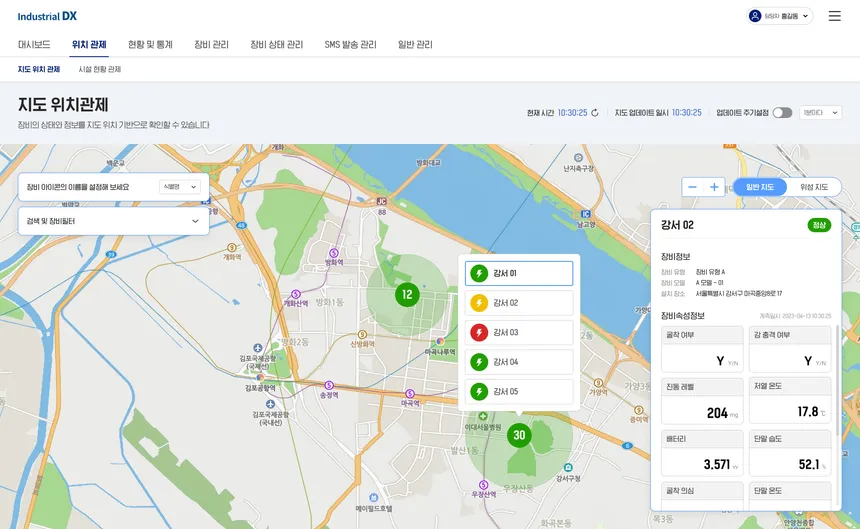Click the 강서 02 panel title

[x=677, y=225]
